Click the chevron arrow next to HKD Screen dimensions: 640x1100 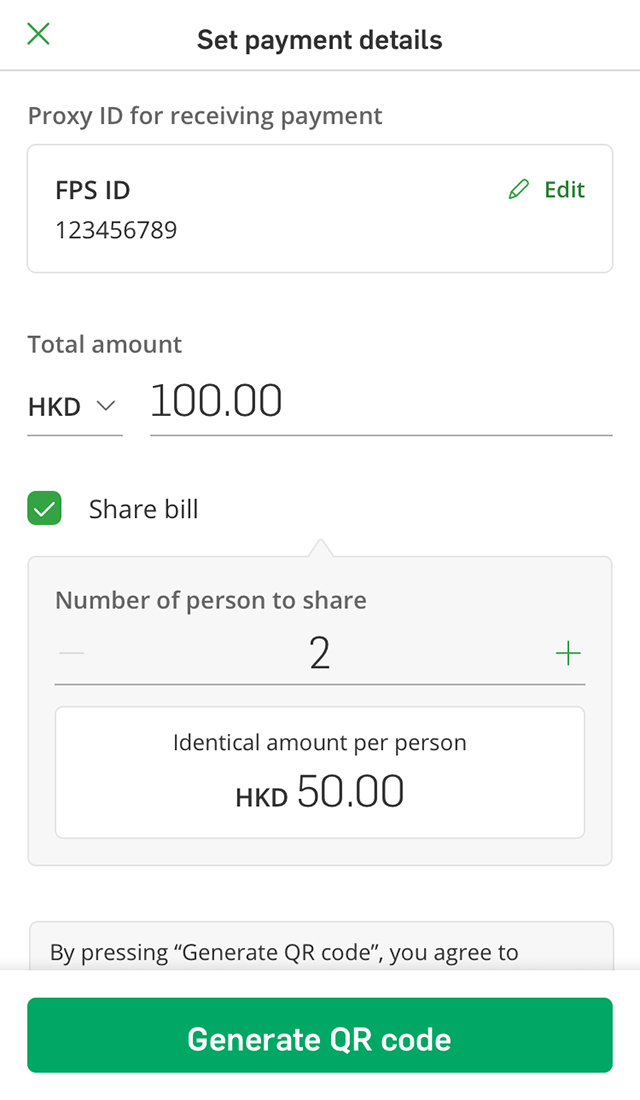105,406
